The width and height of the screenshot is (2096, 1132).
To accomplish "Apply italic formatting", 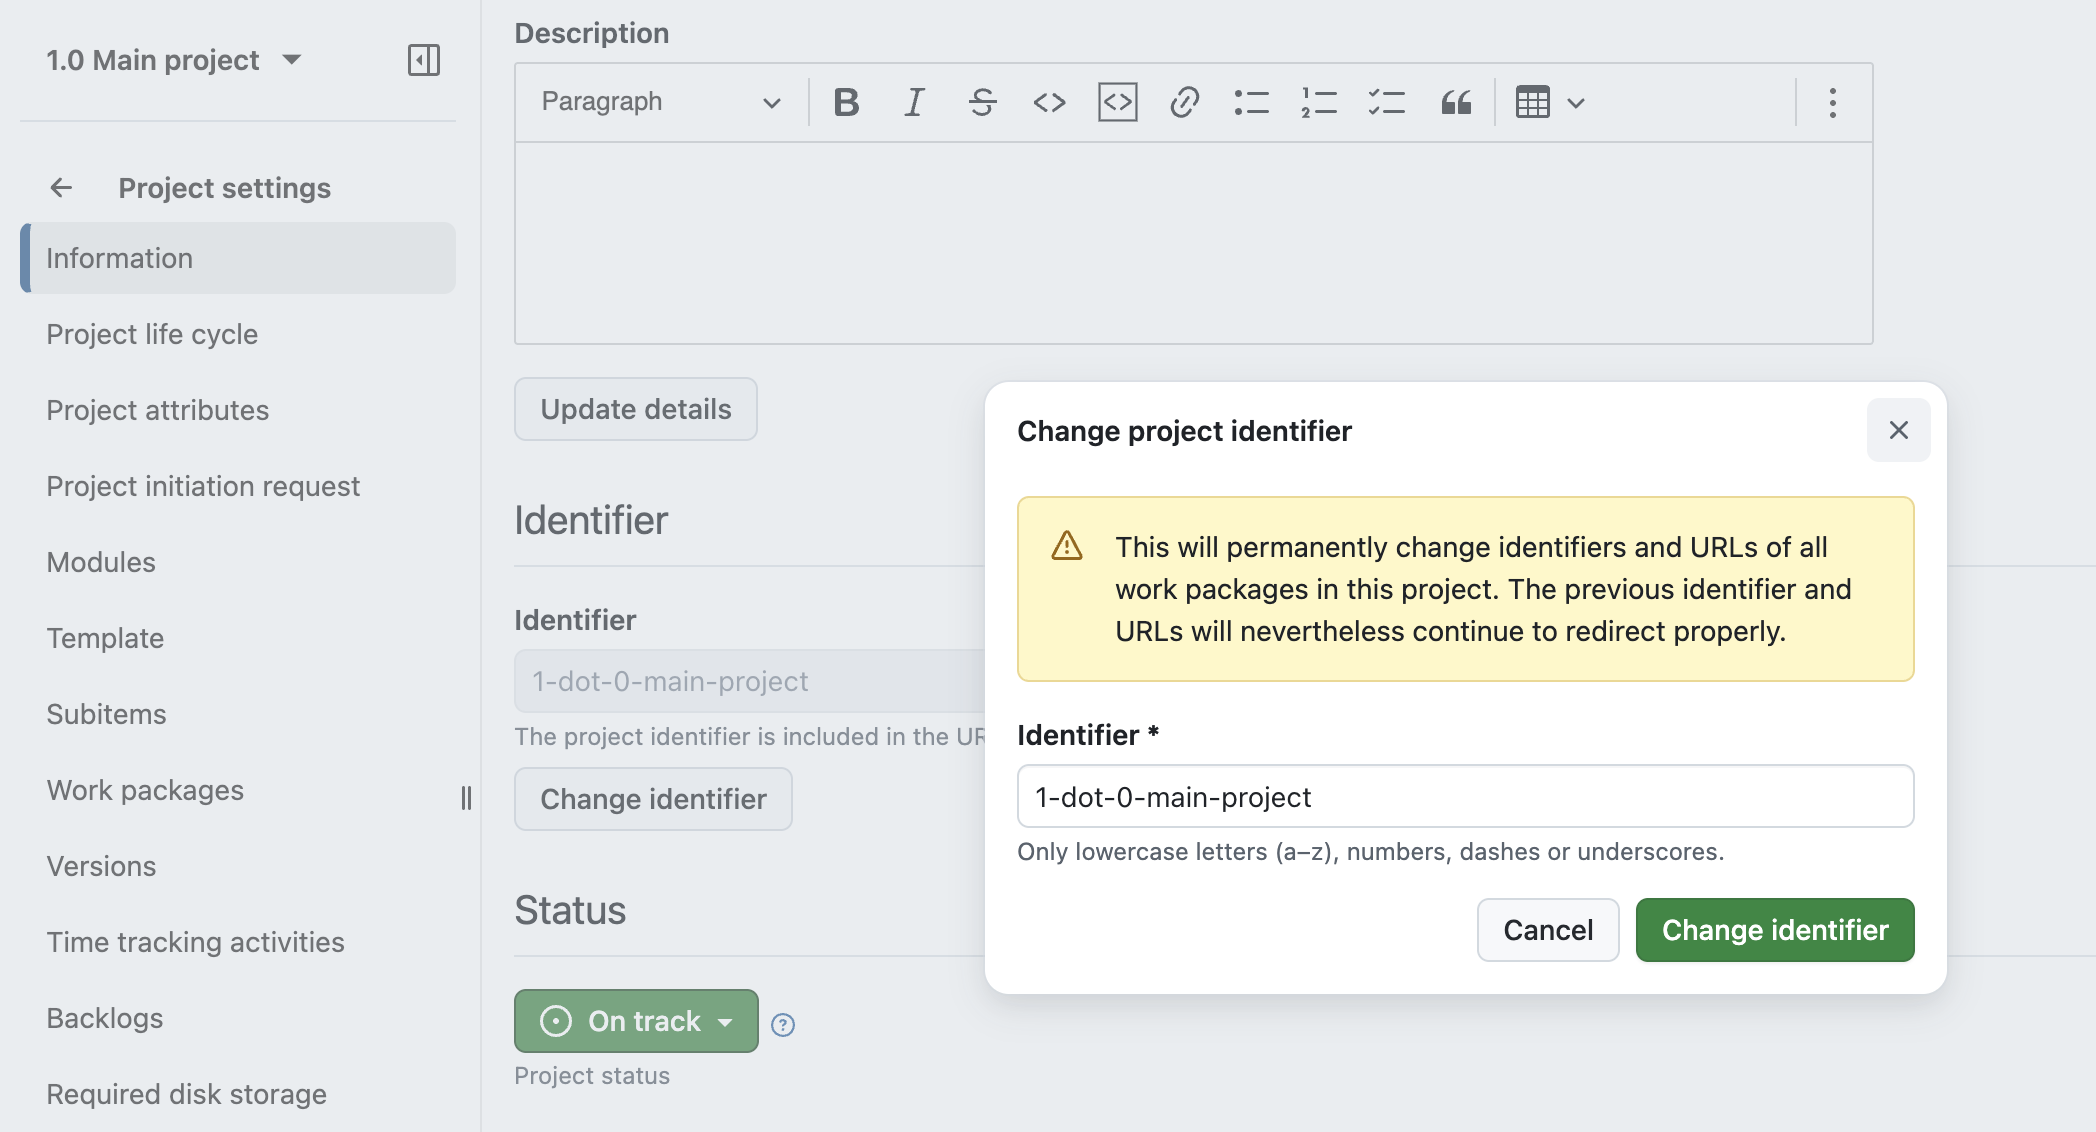I will (913, 101).
